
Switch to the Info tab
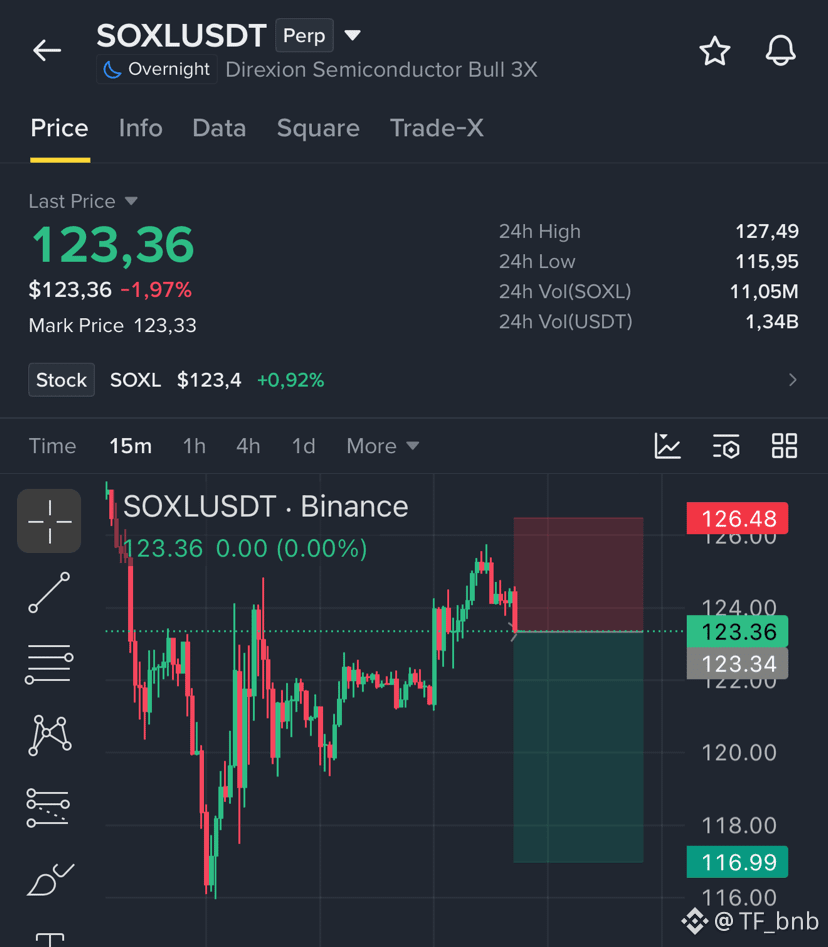[x=141, y=128]
